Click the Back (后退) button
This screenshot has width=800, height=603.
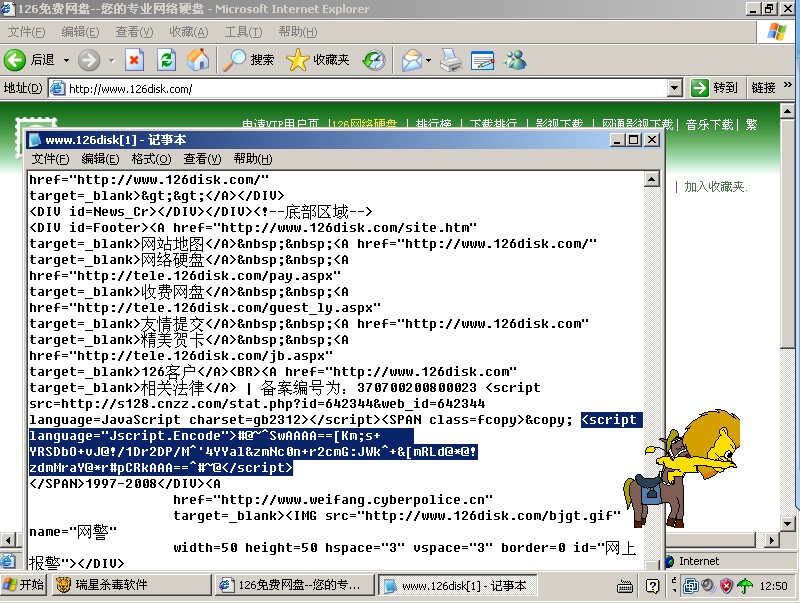tap(30, 60)
